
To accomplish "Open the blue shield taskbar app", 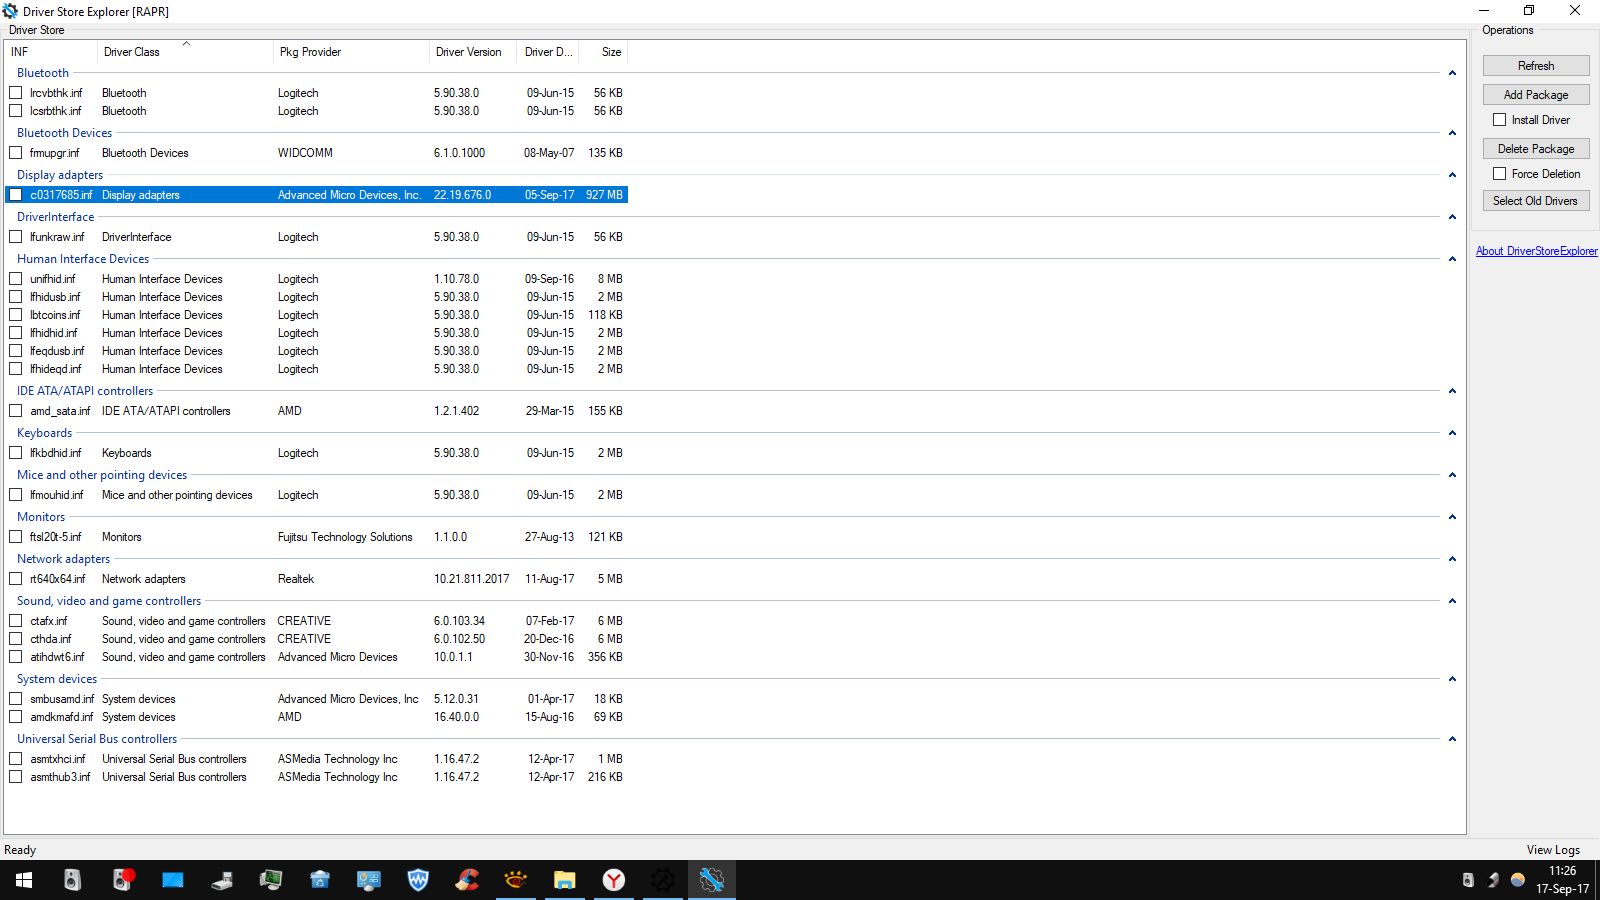I will point(418,880).
